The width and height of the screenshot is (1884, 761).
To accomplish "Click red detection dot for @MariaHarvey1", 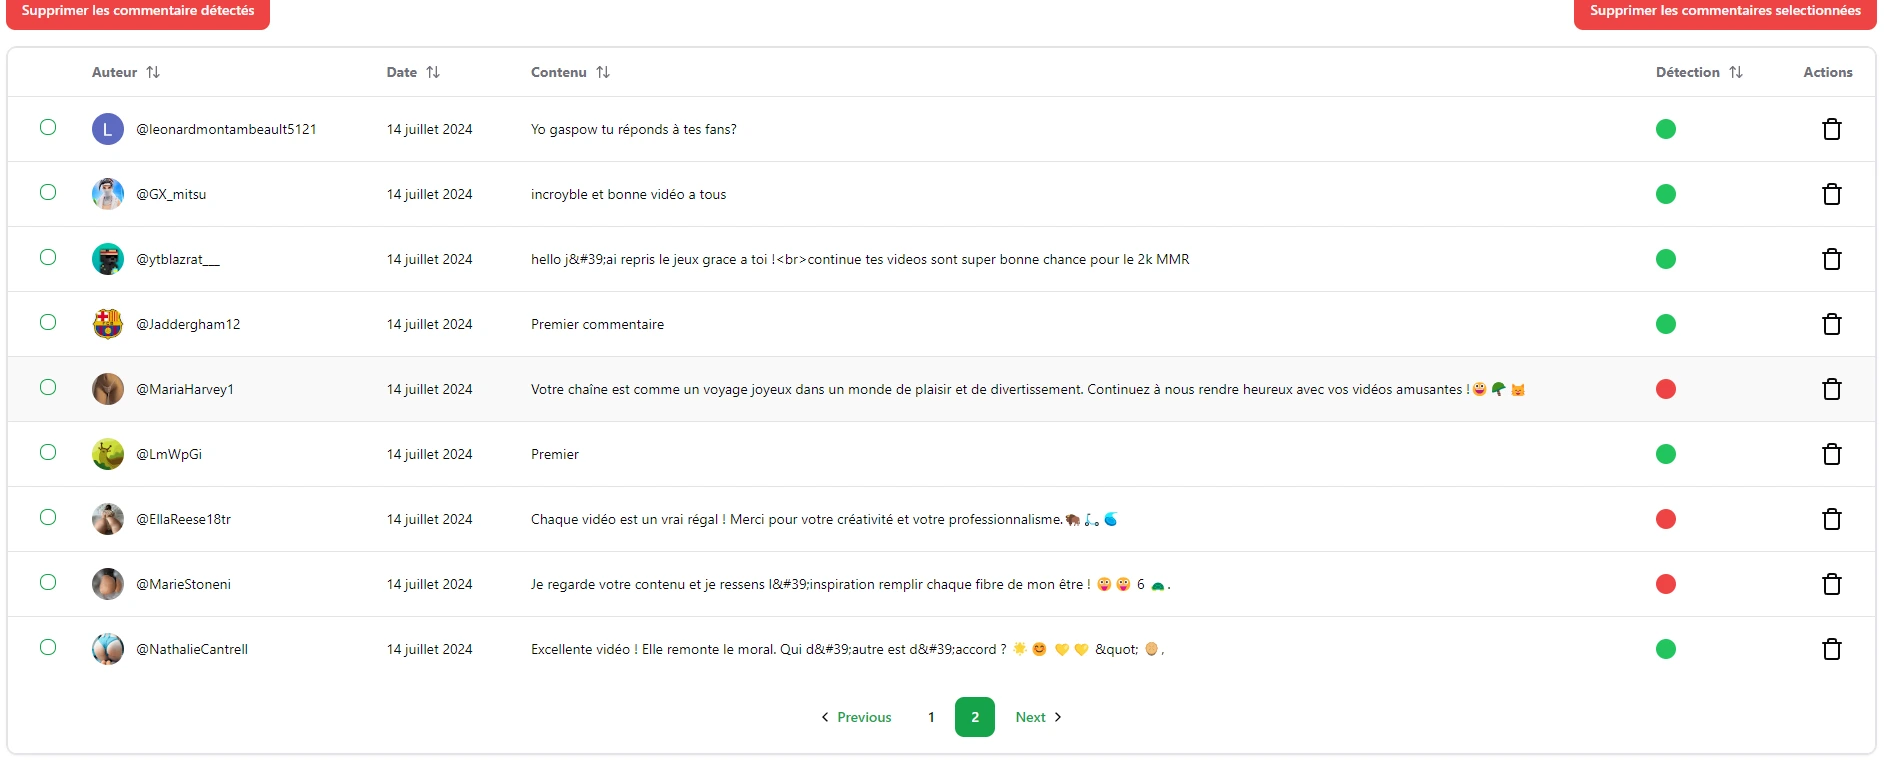I will point(1665,389).
